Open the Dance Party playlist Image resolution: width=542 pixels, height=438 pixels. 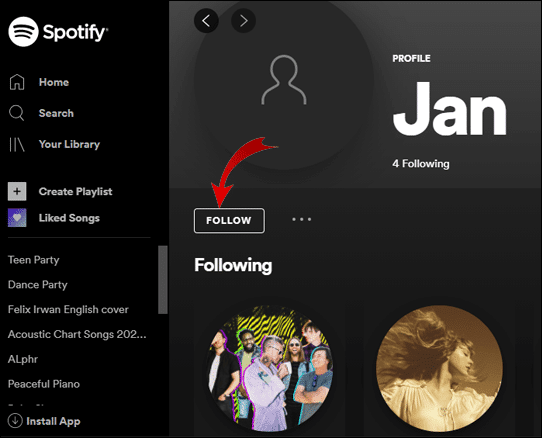point(38,285)
